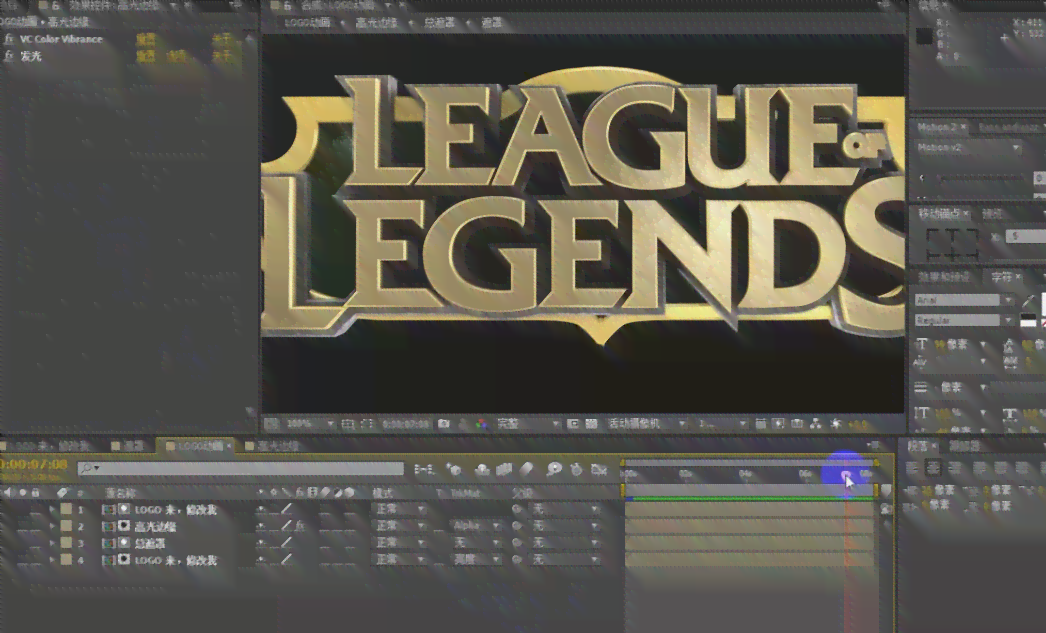This screenshot has height=633, width=1046.
Task: Open the Motion v2 dropdown
Action: tap(968, 147)
